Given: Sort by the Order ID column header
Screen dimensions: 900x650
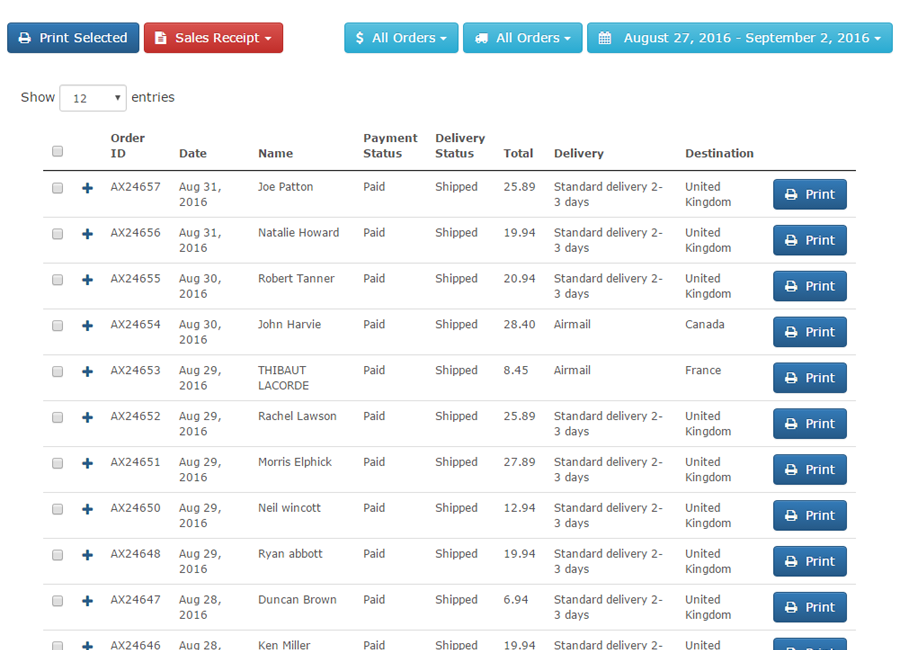Looking at the screenshot, I should click(x=127, y=146).
